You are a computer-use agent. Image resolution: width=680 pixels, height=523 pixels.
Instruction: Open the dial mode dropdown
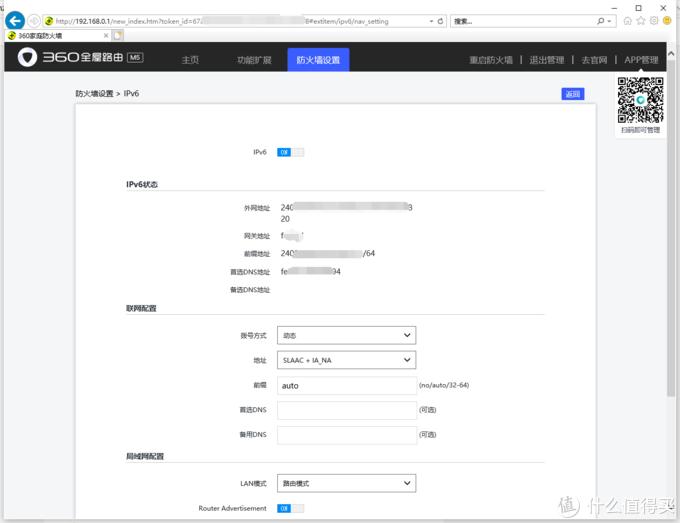pos(347,335)
